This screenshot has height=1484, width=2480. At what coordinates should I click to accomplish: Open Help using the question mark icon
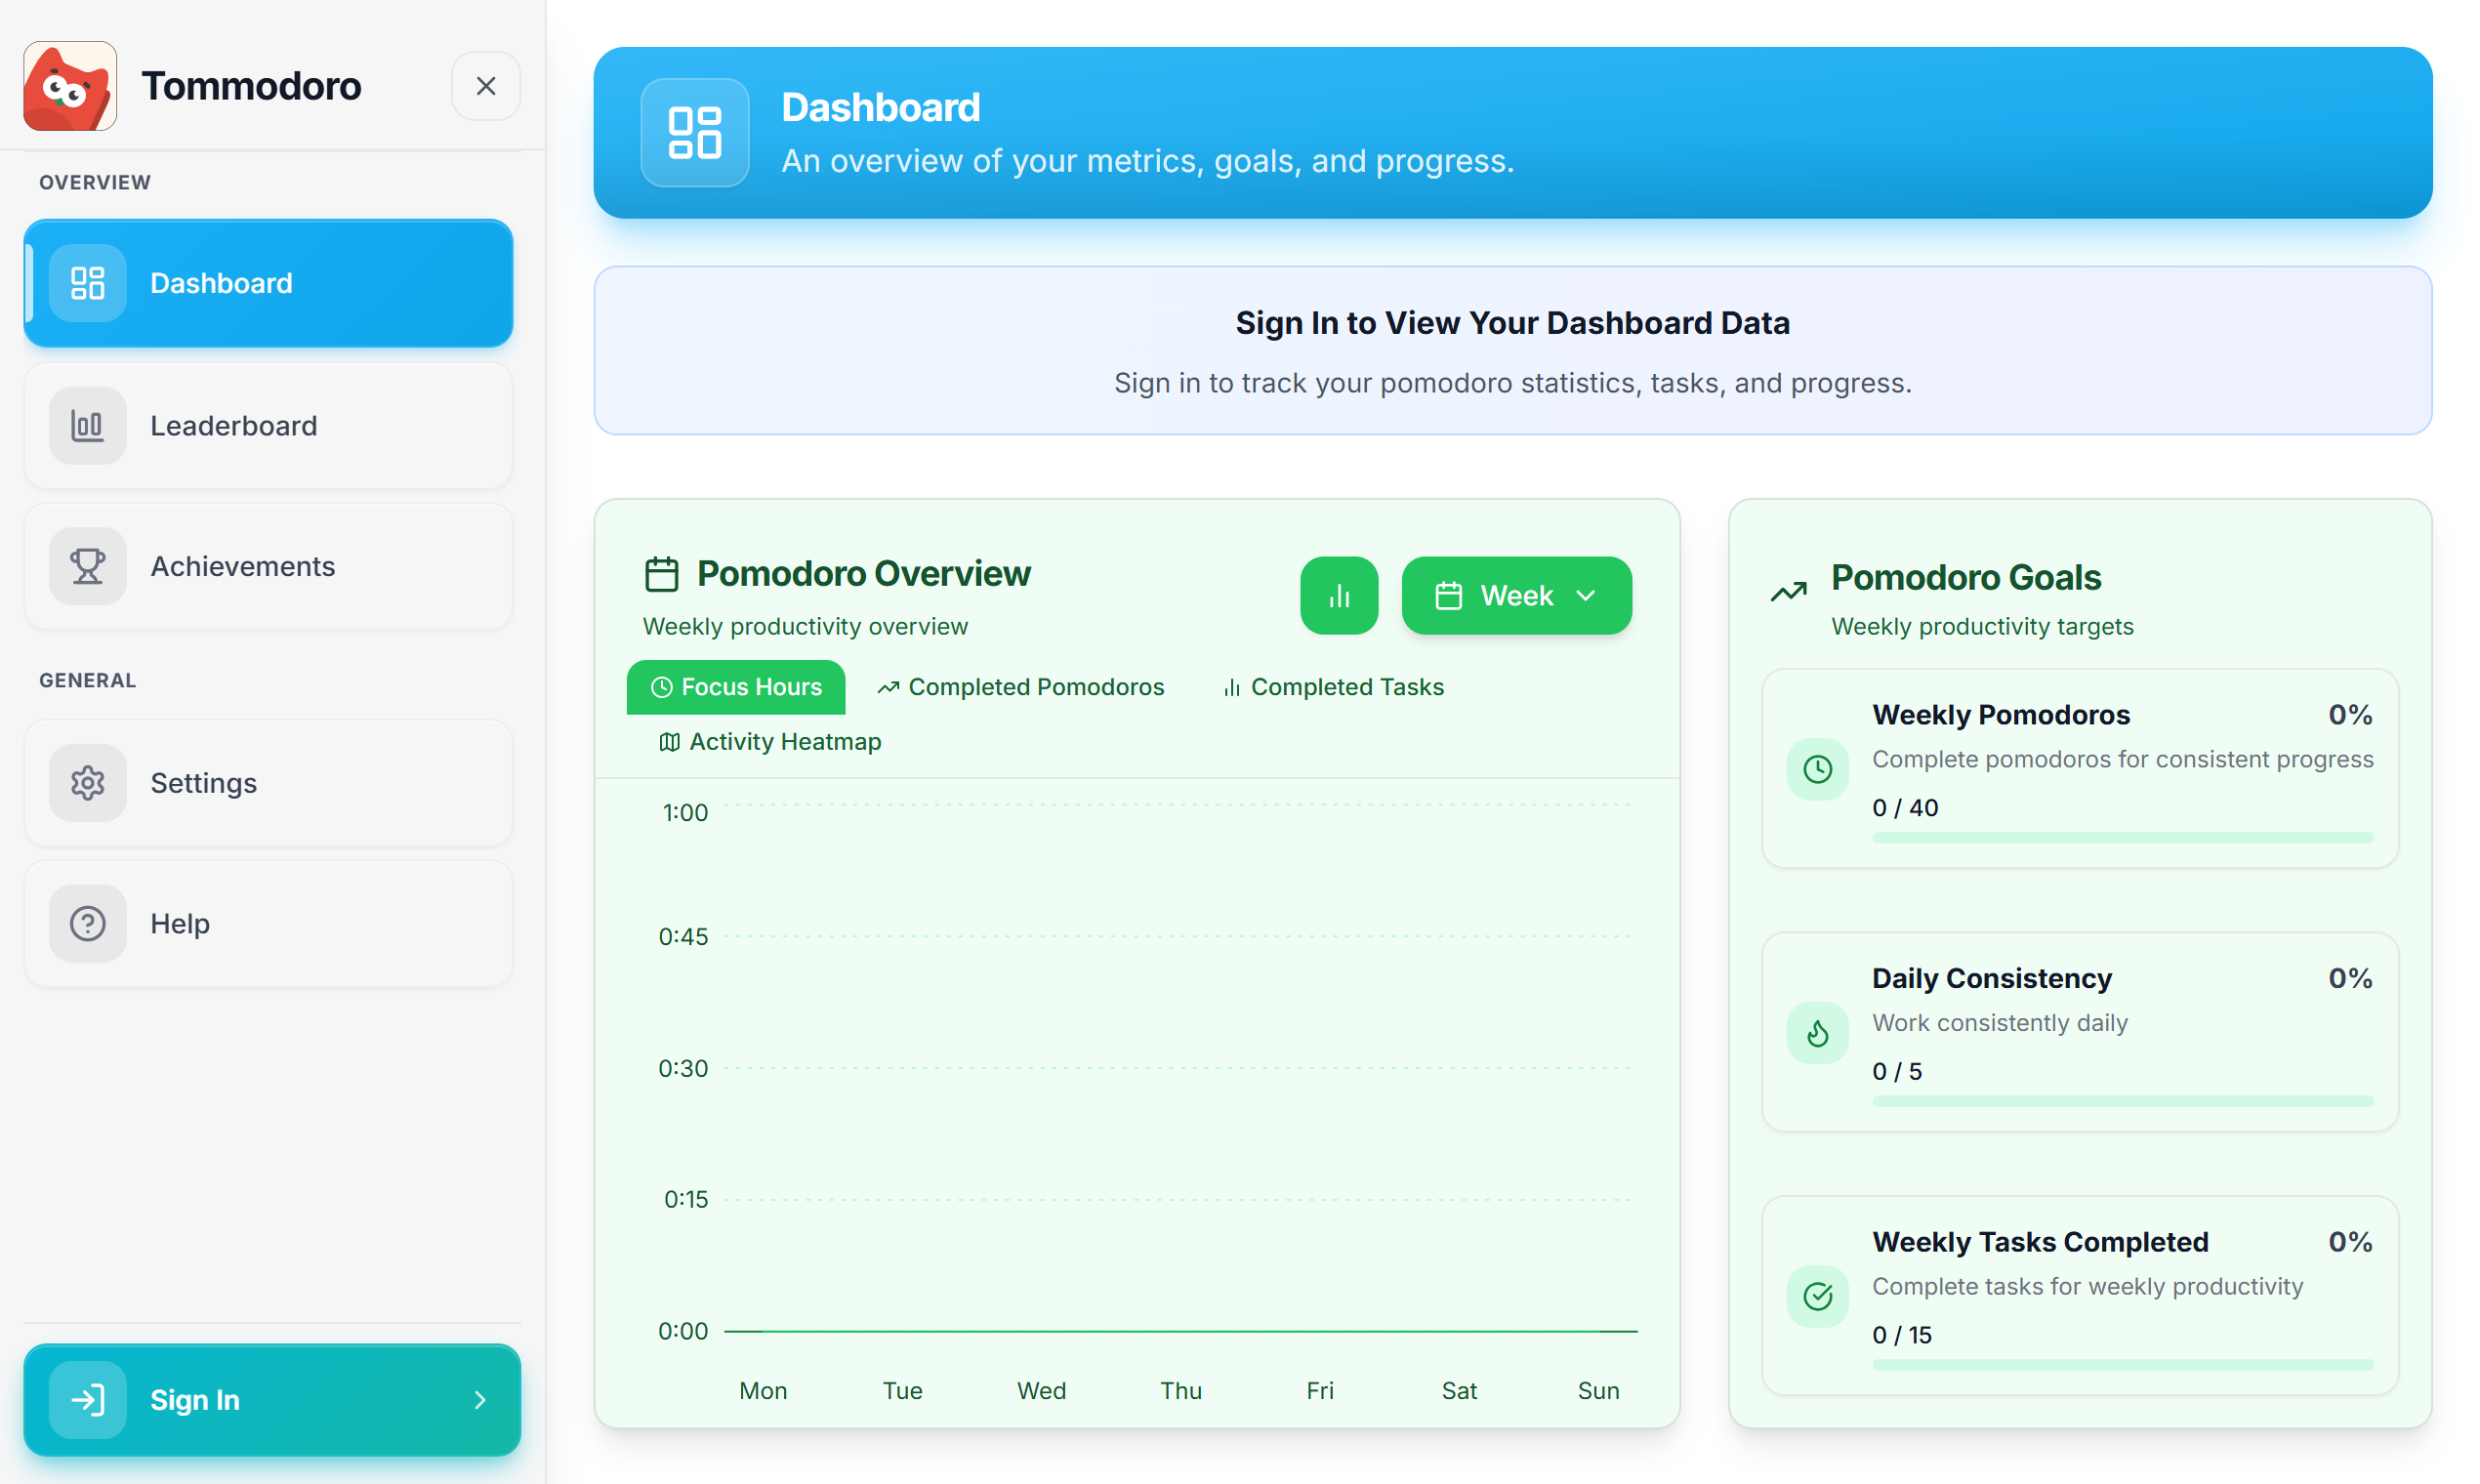click(x=87, y=922)
